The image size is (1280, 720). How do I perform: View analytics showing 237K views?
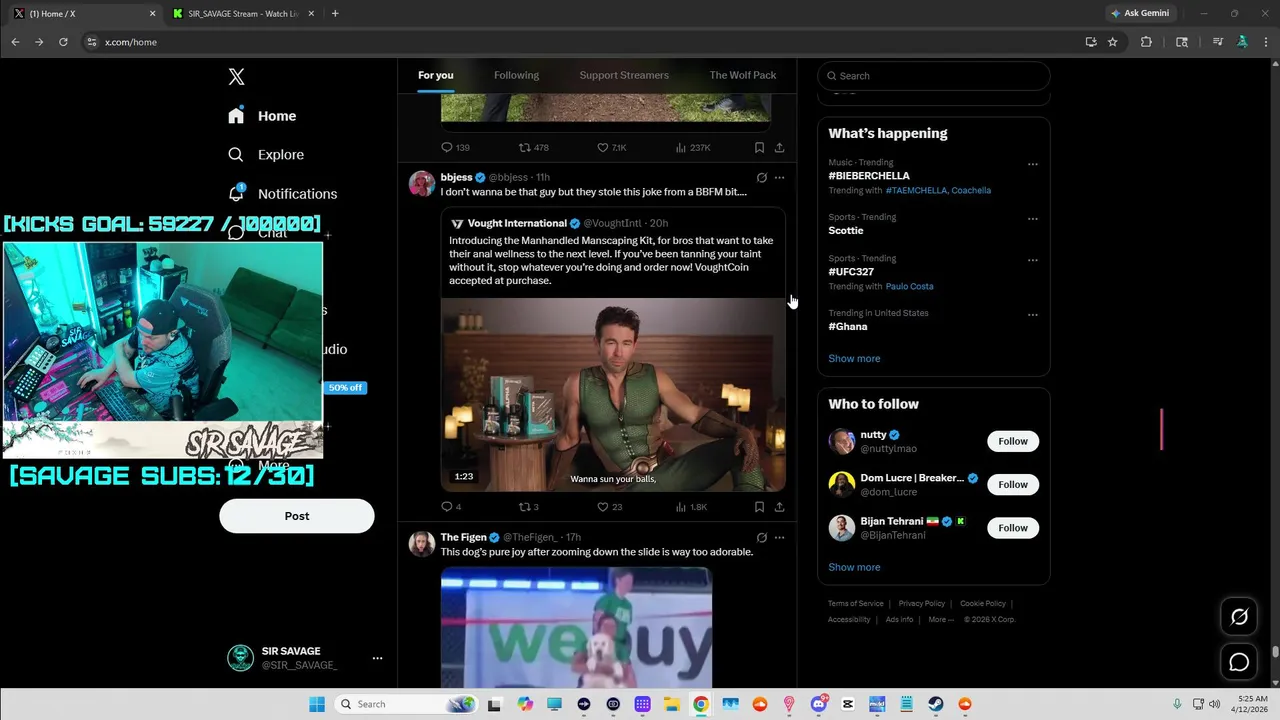[x=693, y=147]
